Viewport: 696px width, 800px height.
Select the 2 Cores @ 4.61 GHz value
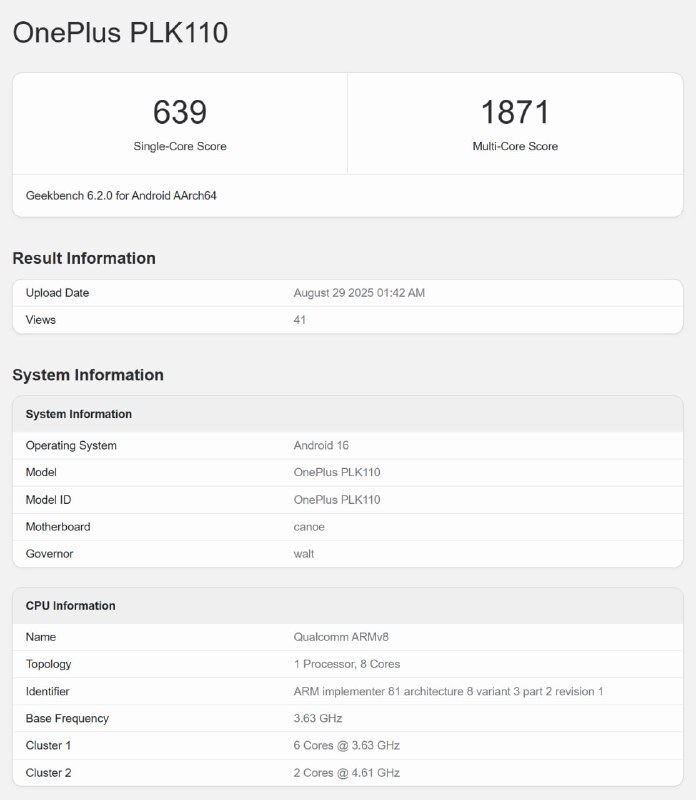click(346, 773)
